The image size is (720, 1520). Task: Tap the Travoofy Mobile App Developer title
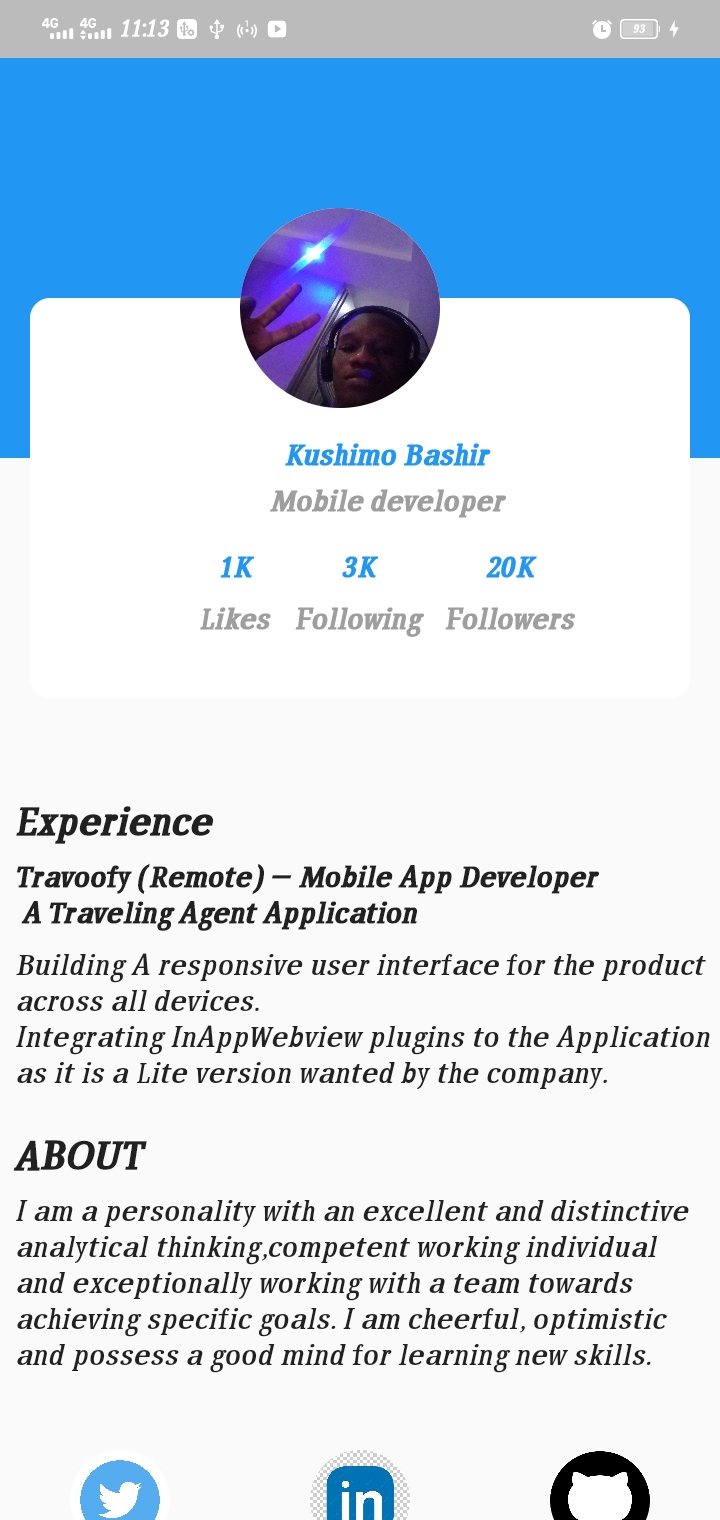coord(307,878)
